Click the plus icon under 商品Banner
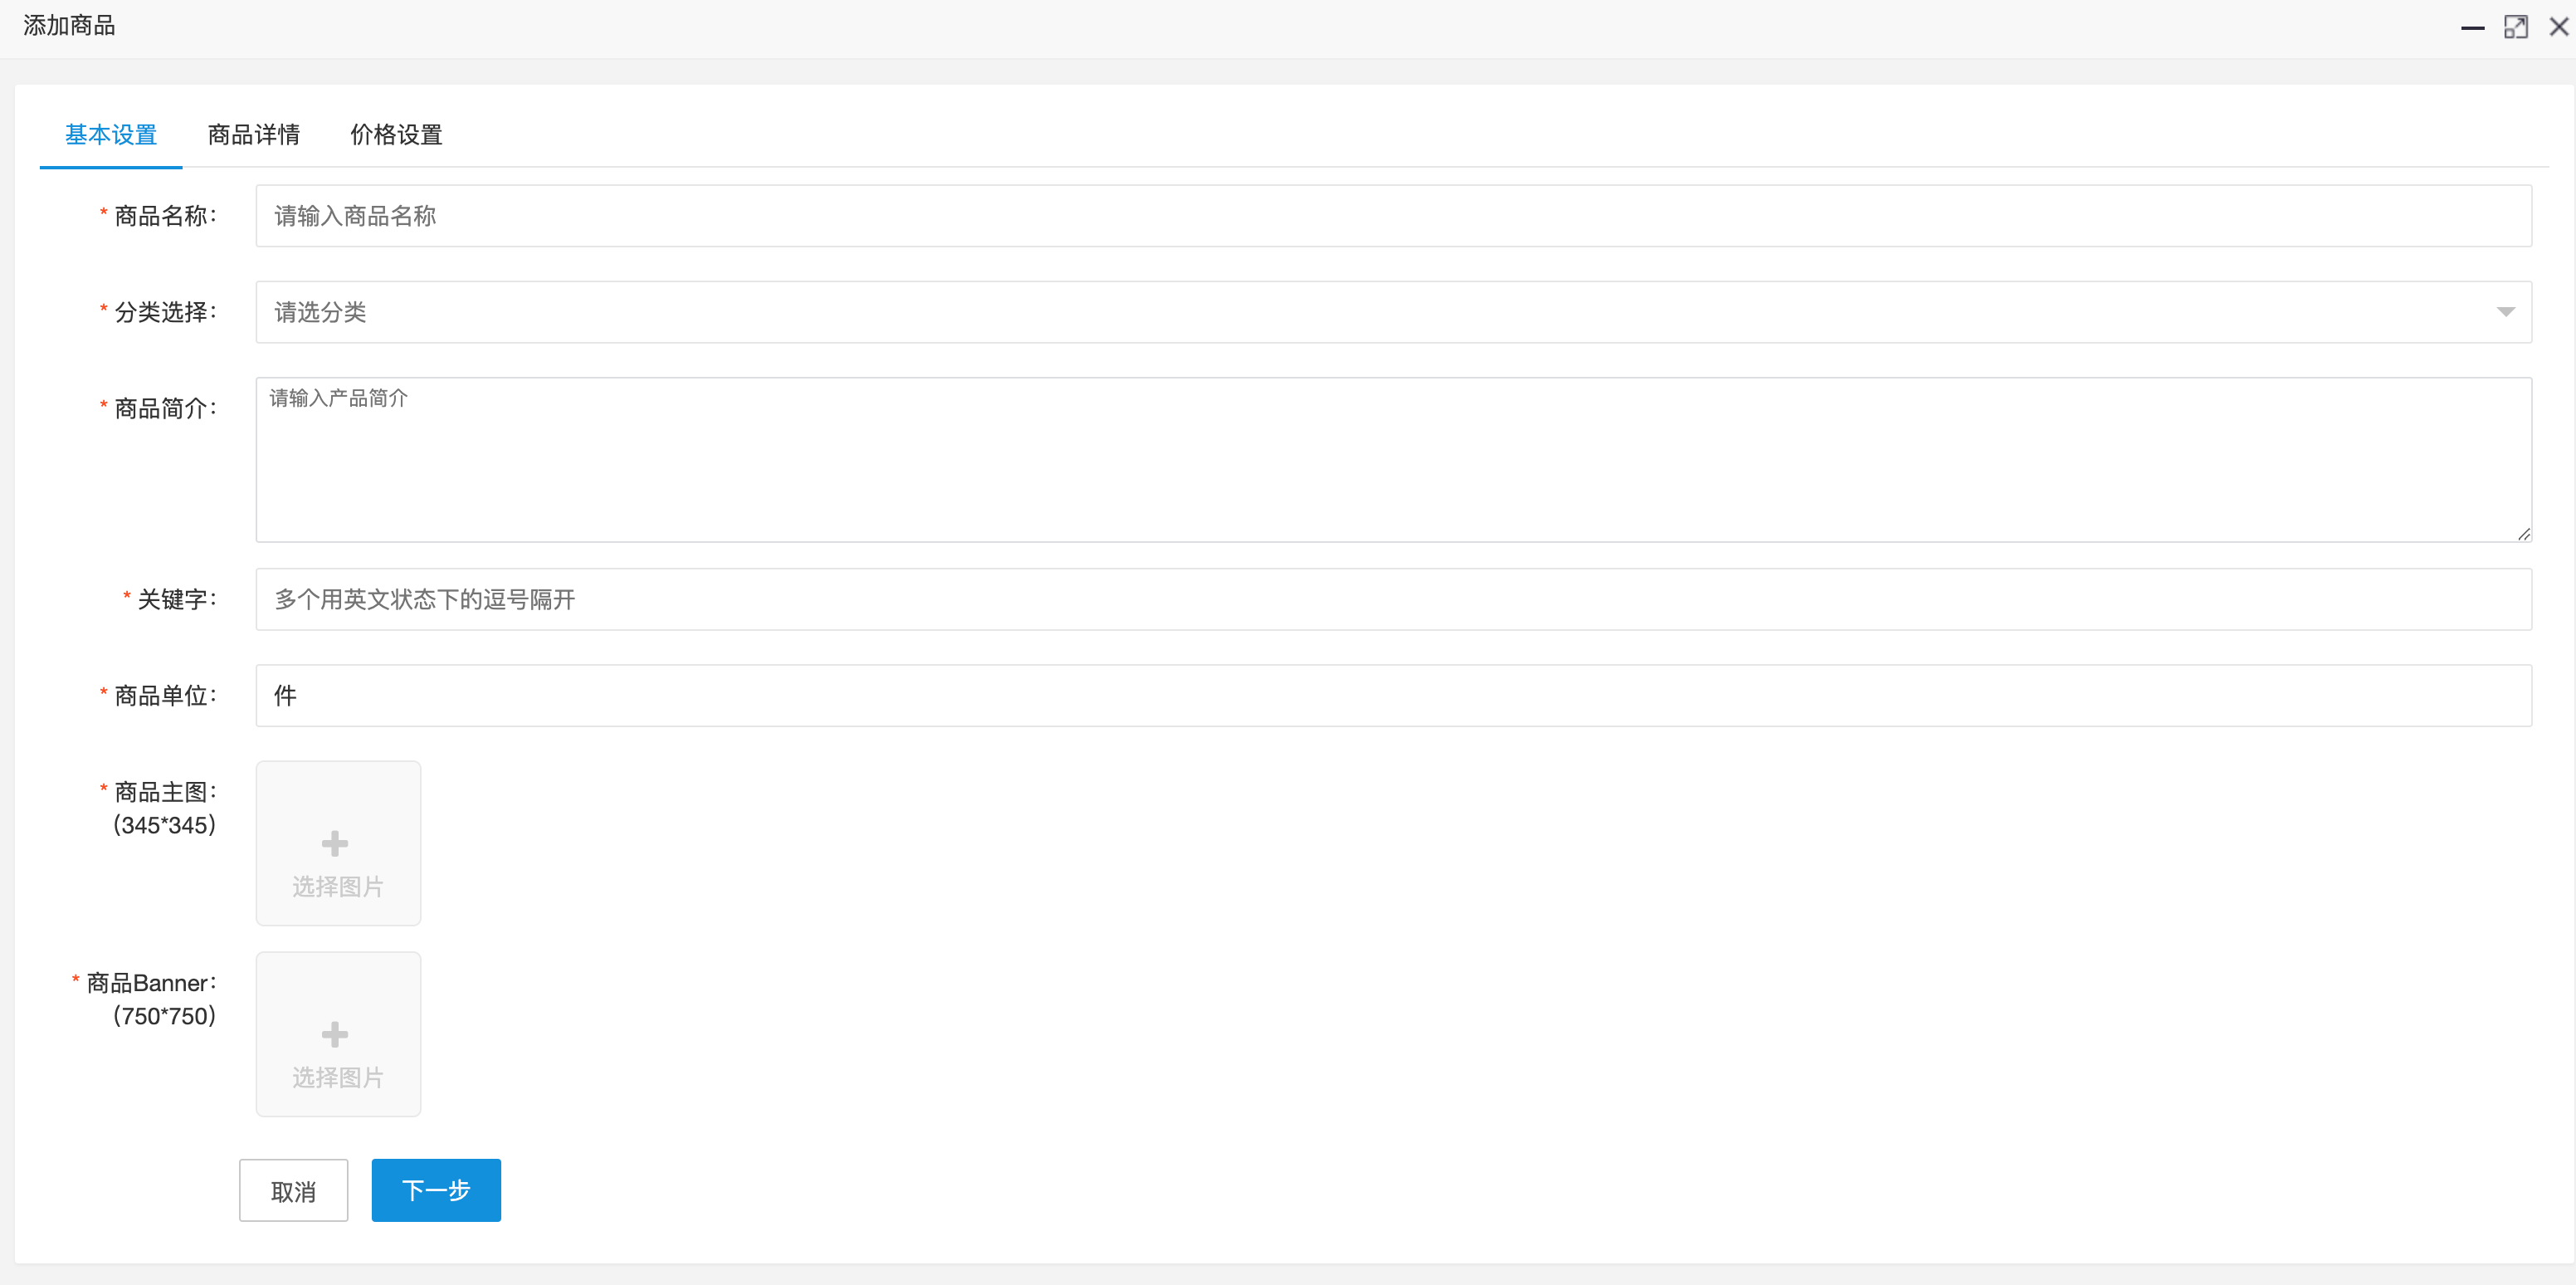Screen dimensions: 2576x1285 click(335, 1034)
